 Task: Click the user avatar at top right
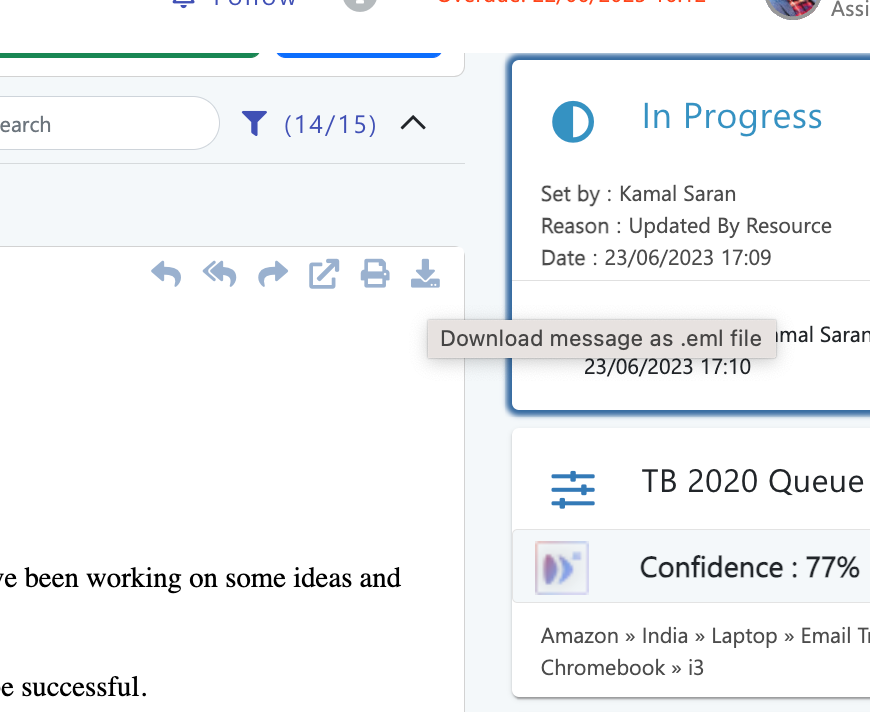point(792,8)
